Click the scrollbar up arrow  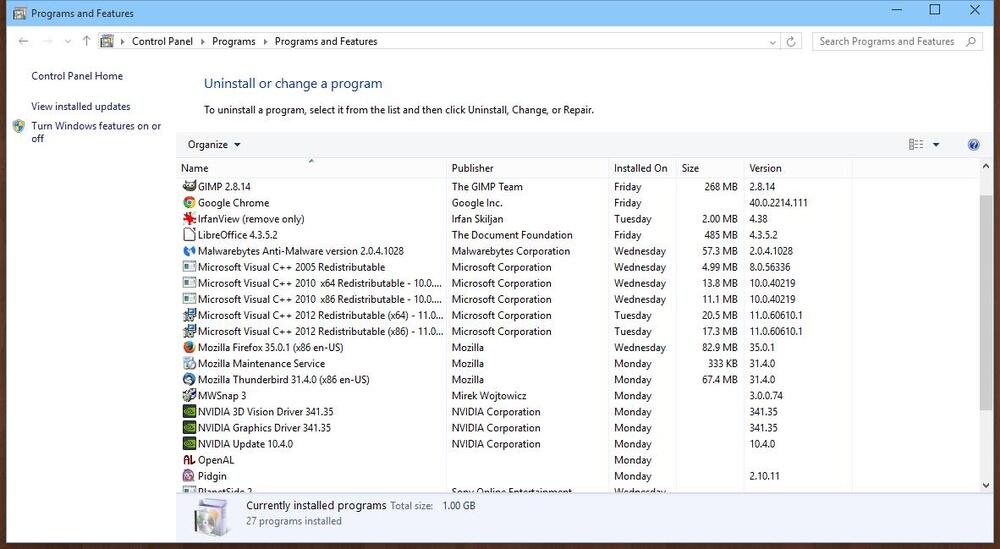(x=986, y=166)
